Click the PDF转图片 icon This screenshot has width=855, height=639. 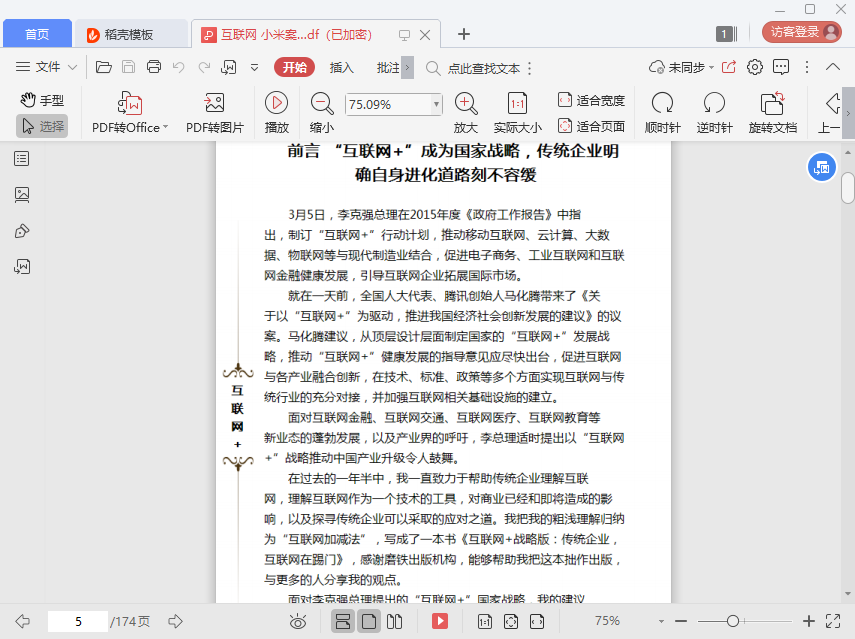pos(214,103)
